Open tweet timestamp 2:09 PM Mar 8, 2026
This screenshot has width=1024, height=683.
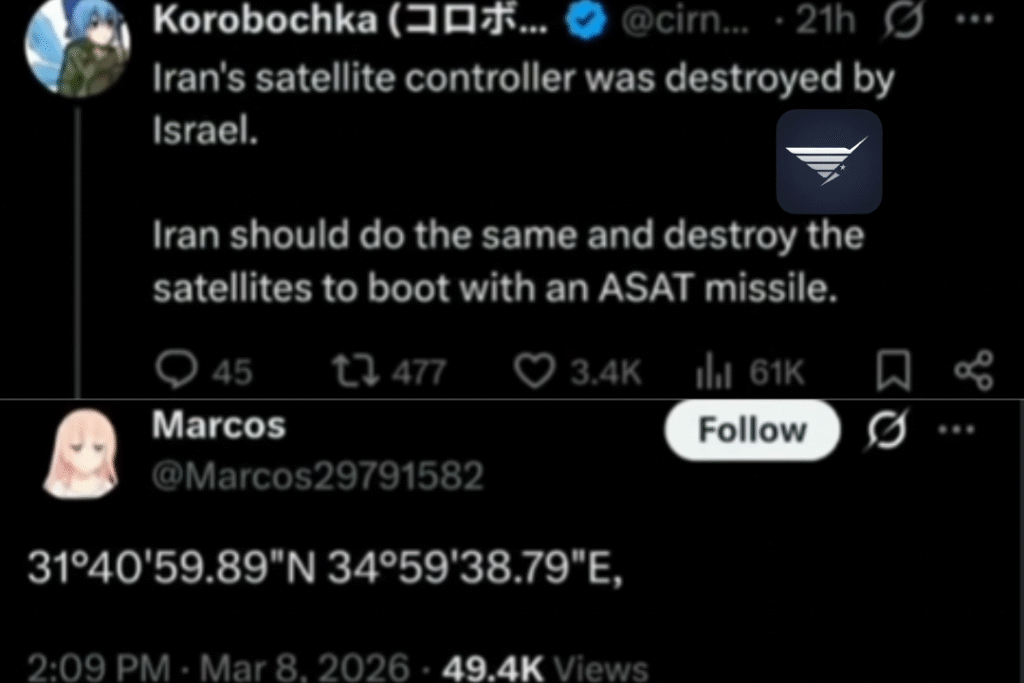click(218, 667)
